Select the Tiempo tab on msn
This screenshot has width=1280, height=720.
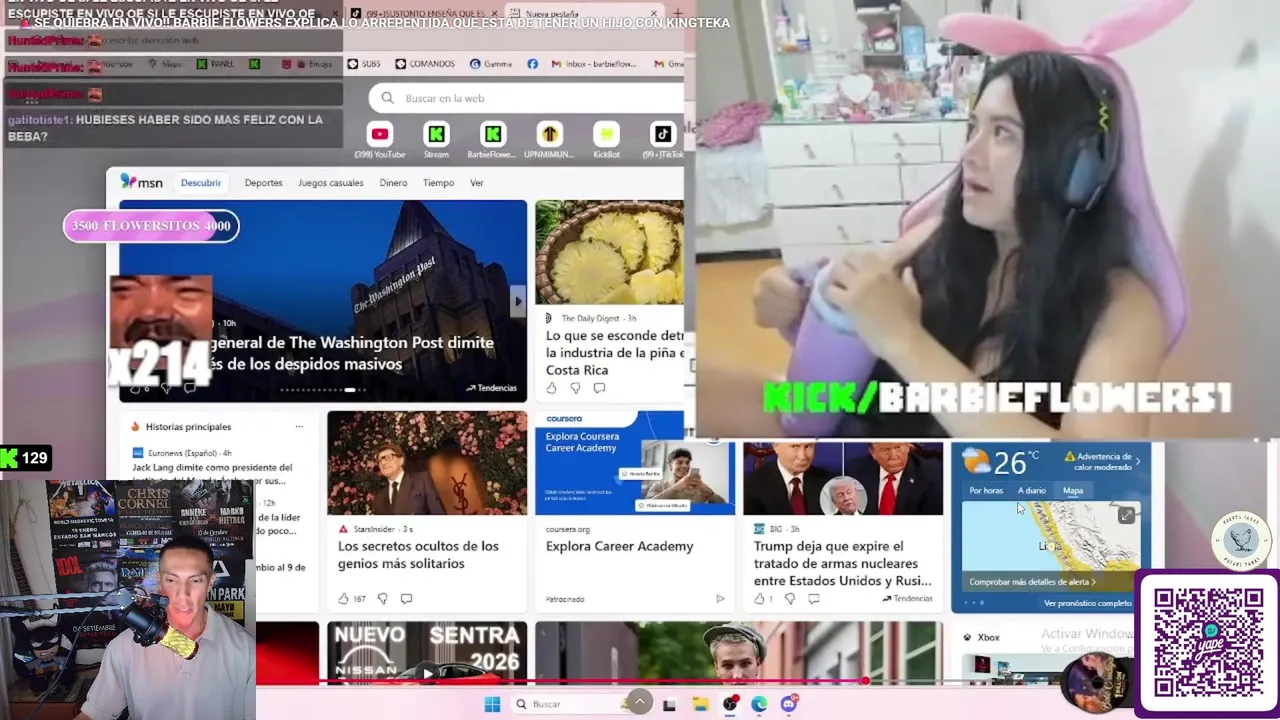pos(438,183)
